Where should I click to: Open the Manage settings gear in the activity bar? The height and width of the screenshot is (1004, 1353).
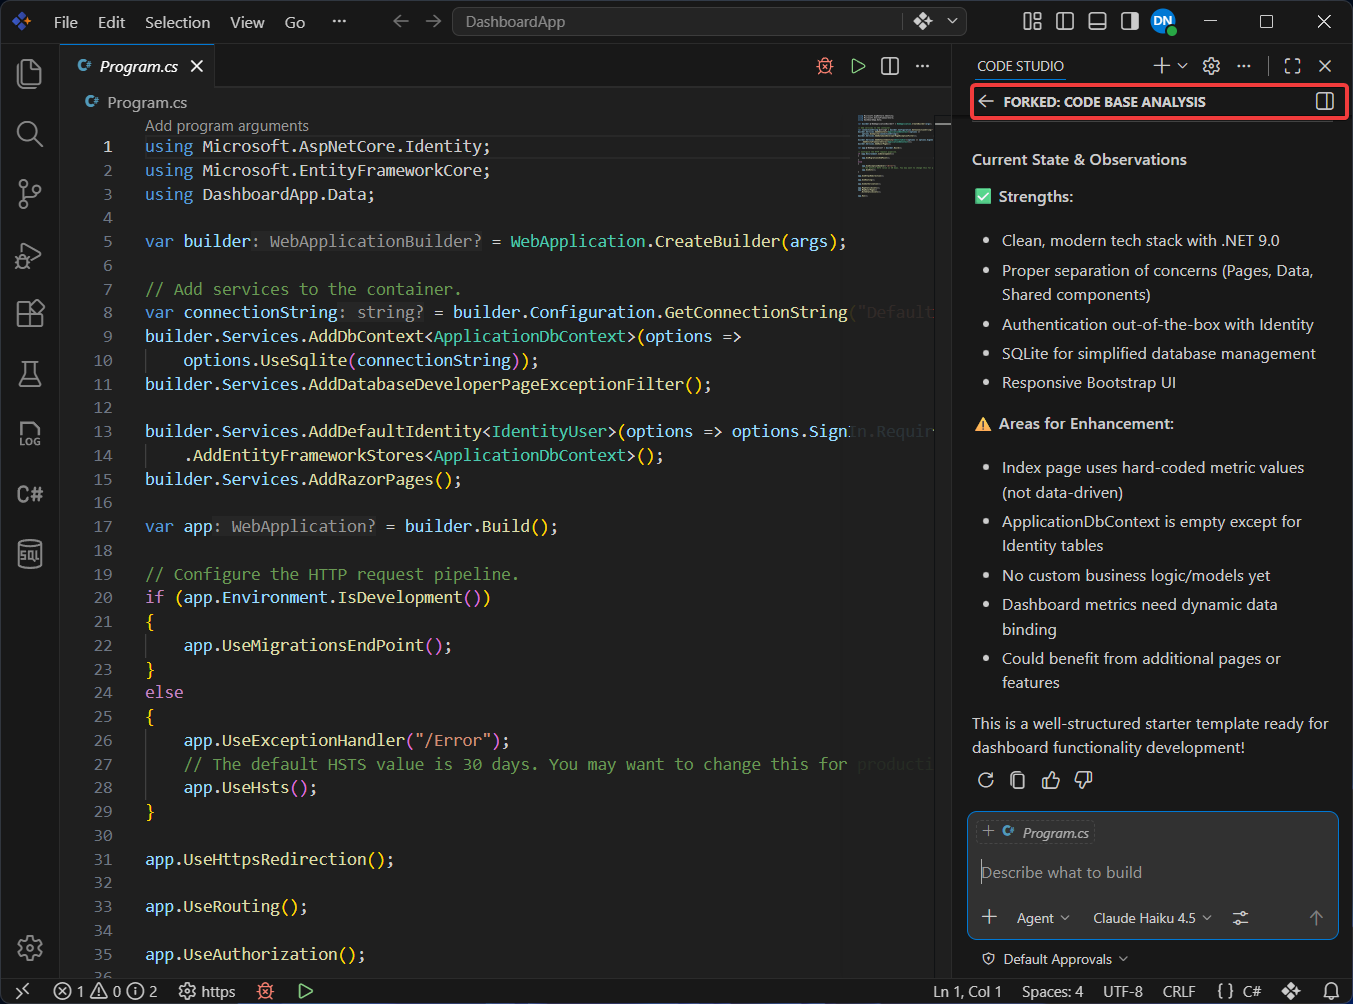pyautogui.click(x=30, y=947)
